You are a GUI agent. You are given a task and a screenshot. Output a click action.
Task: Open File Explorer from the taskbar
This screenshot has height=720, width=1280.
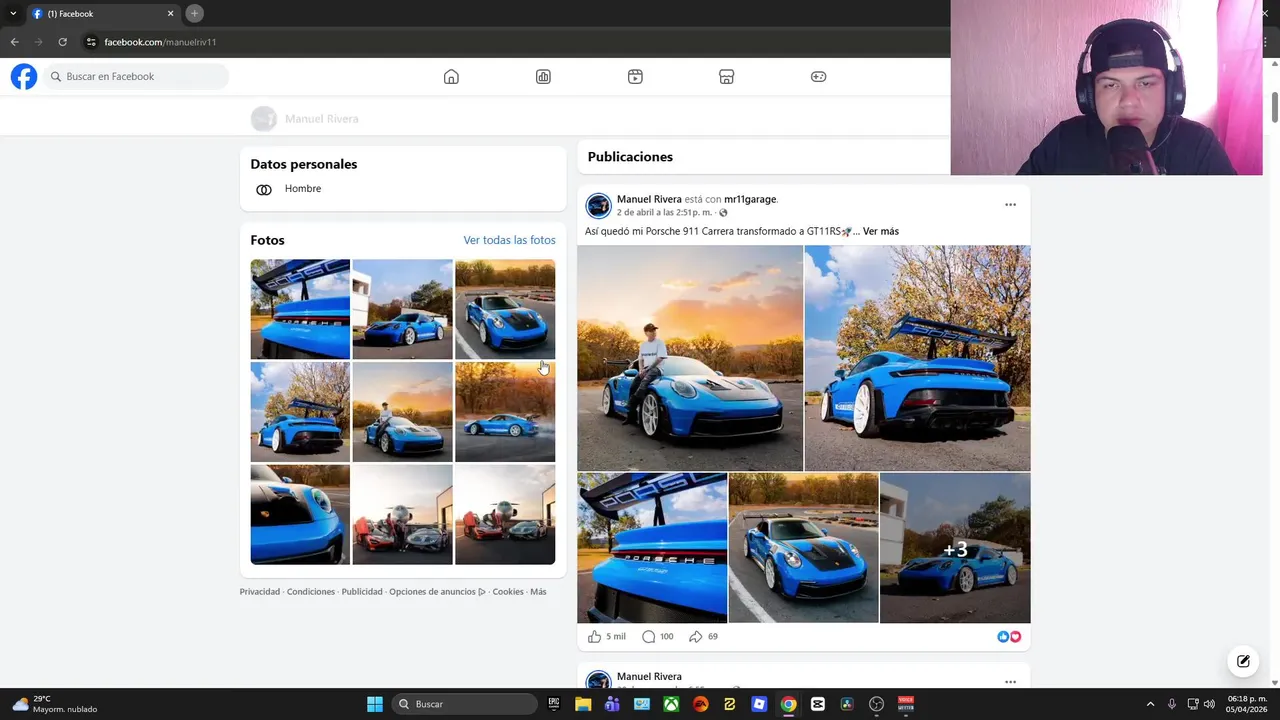[x=583, y=704]
